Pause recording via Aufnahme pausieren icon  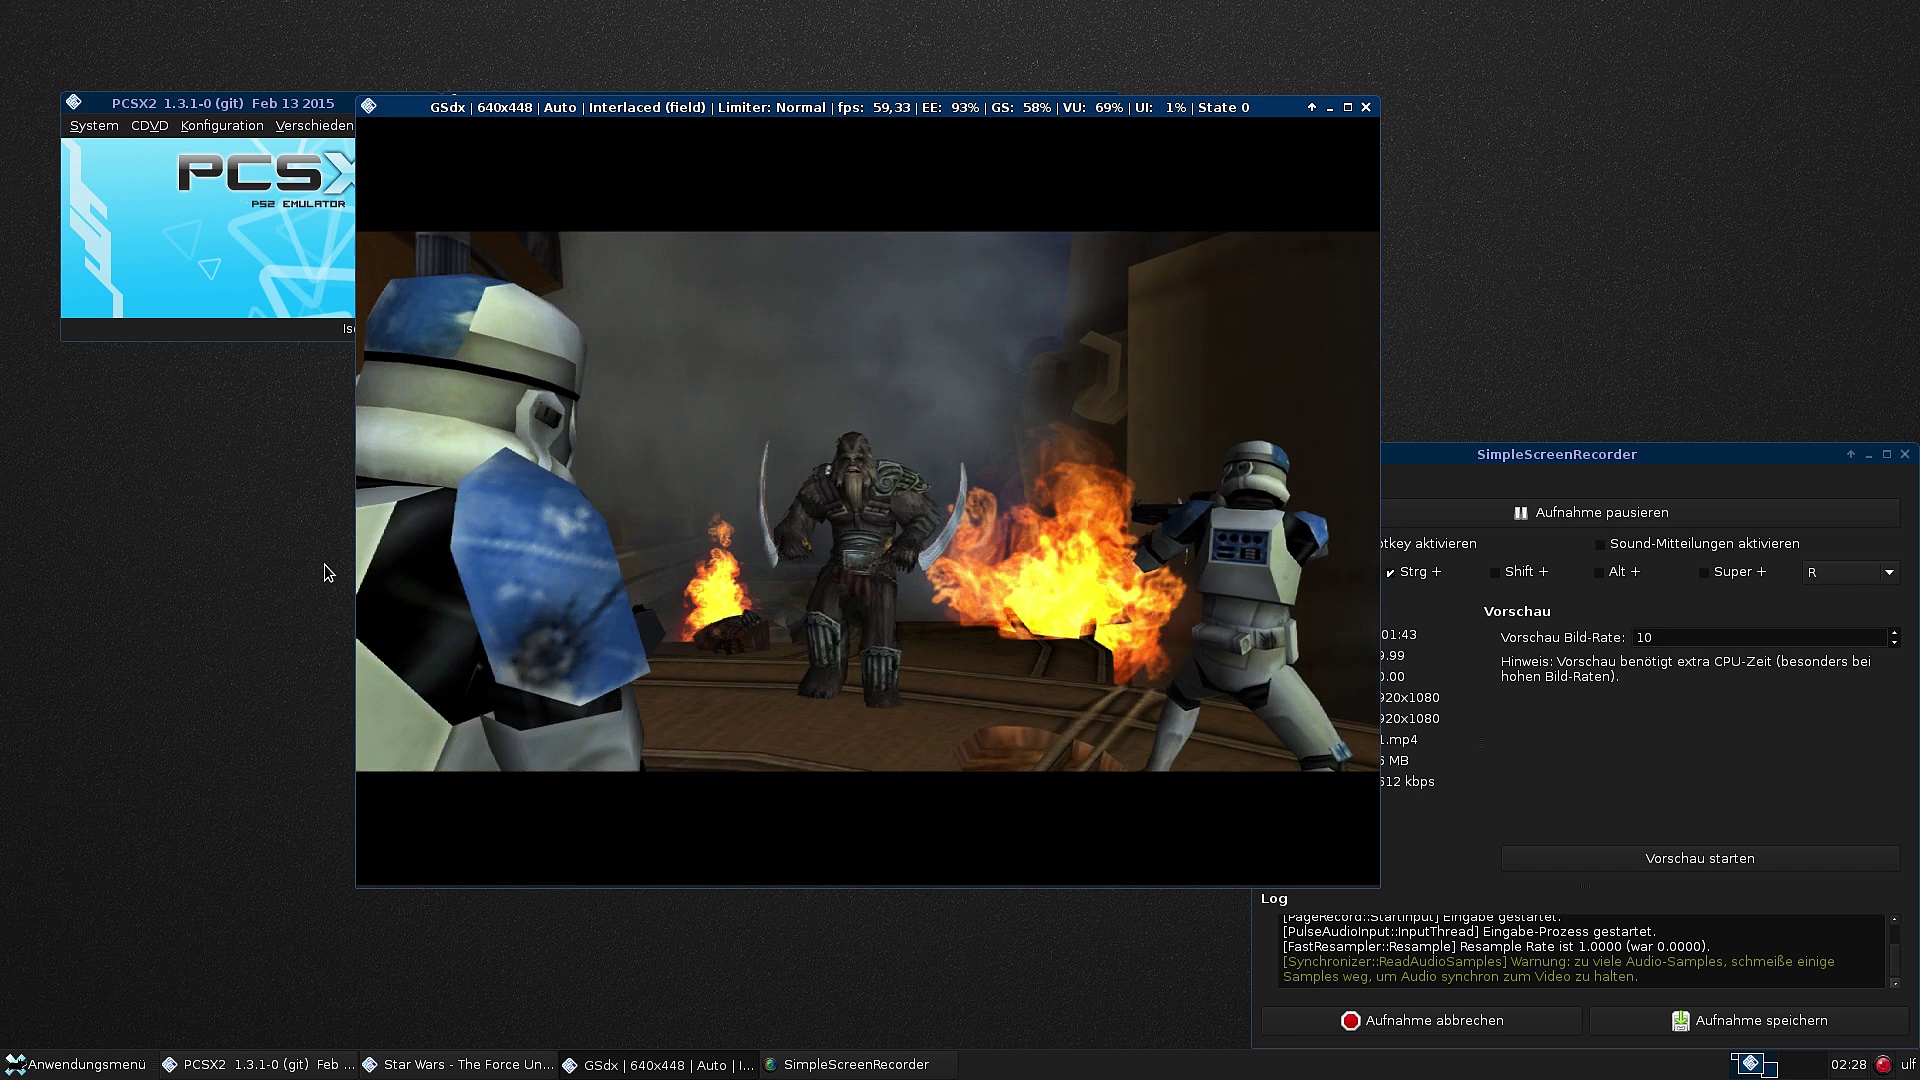(x=1520, y=513)
